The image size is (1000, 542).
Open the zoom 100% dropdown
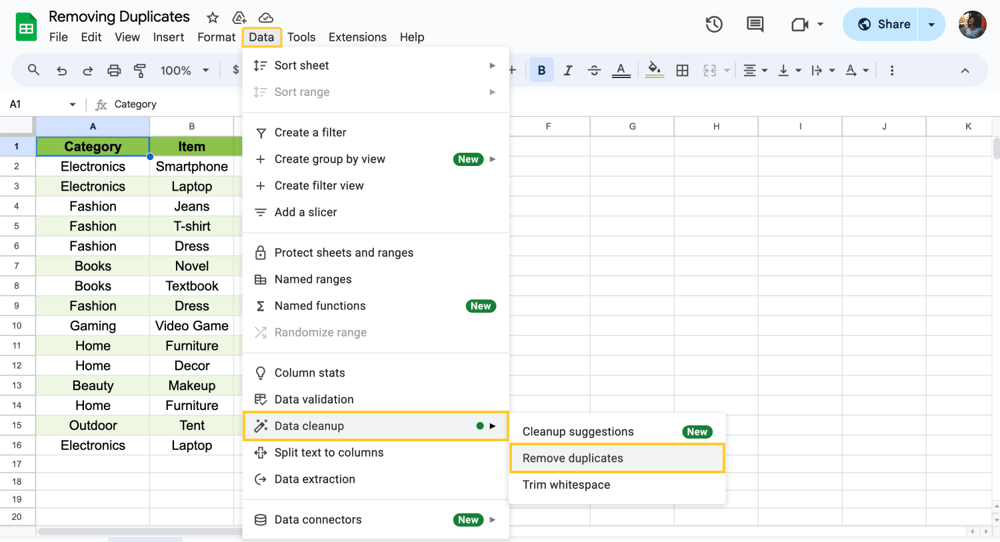(x=184, y=71)
